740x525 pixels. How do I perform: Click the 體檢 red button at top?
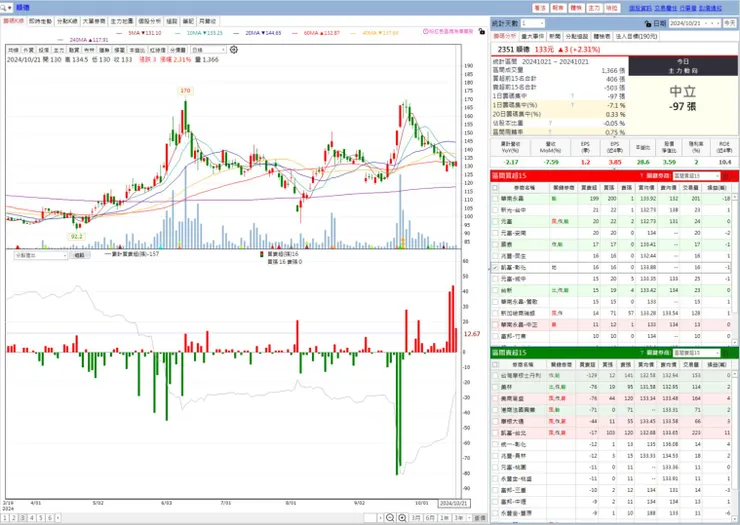click(x=576, y=8)
